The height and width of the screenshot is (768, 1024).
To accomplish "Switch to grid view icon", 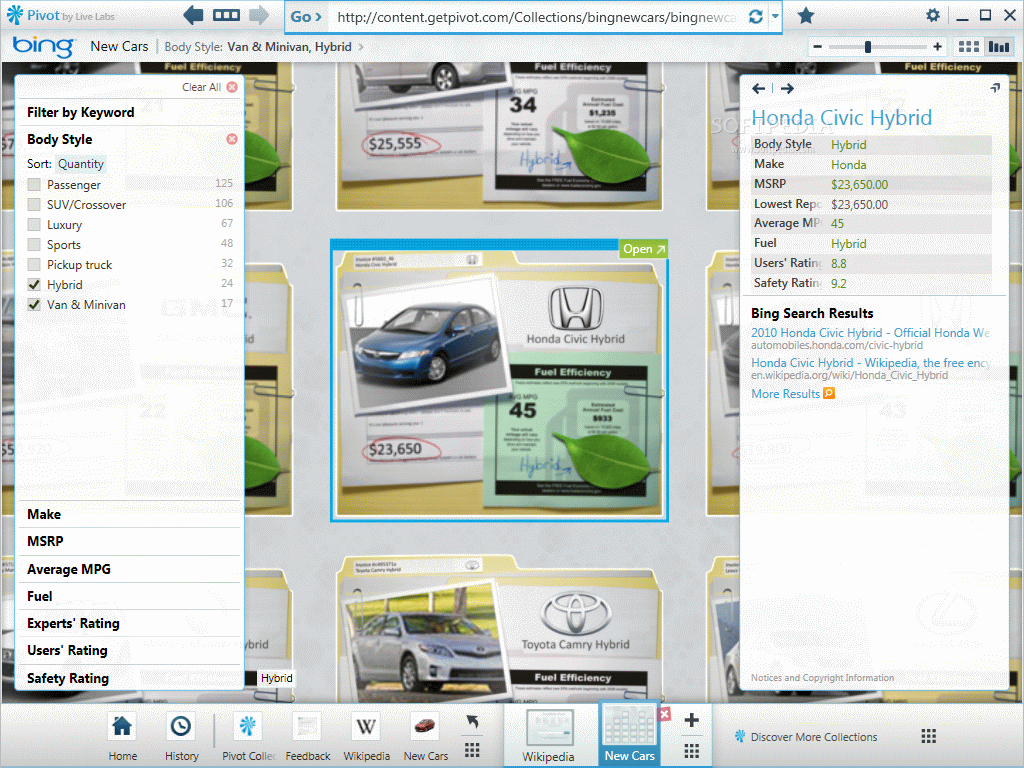I will [x=968, y=46].
